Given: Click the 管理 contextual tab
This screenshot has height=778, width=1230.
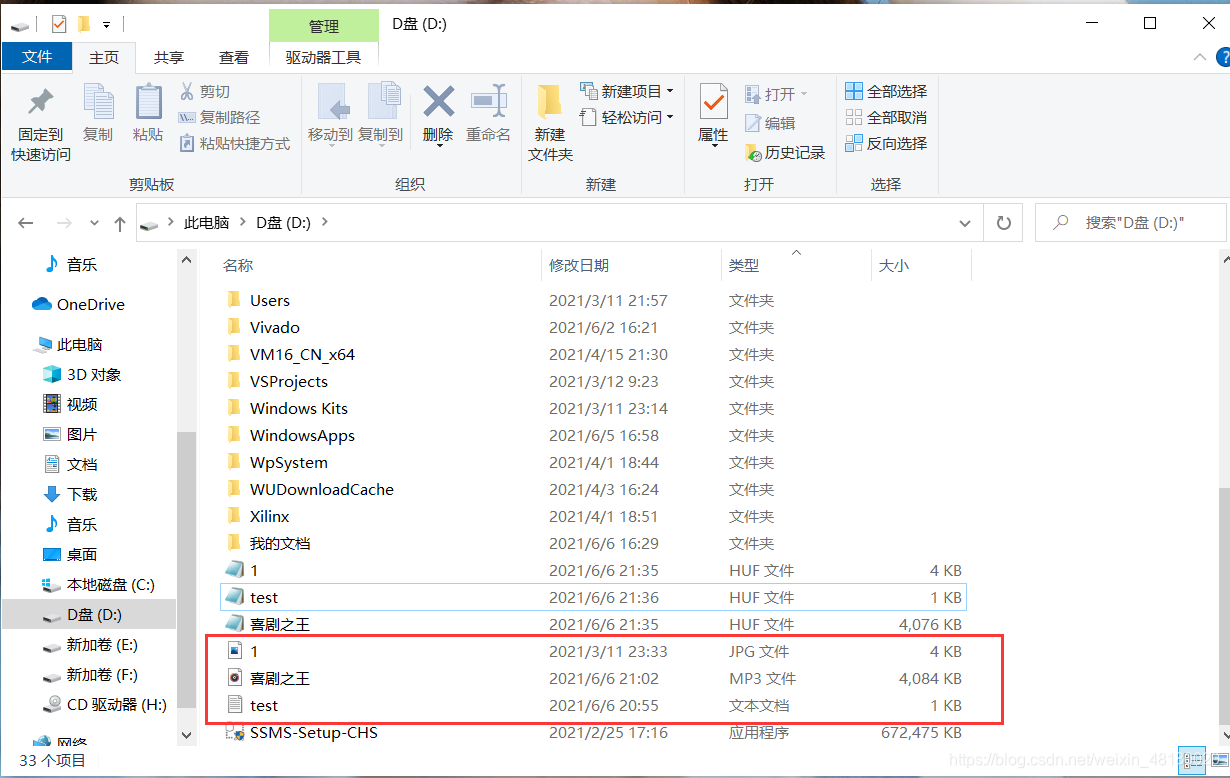Looking at the screenshot, I should [x=324, y=26].
